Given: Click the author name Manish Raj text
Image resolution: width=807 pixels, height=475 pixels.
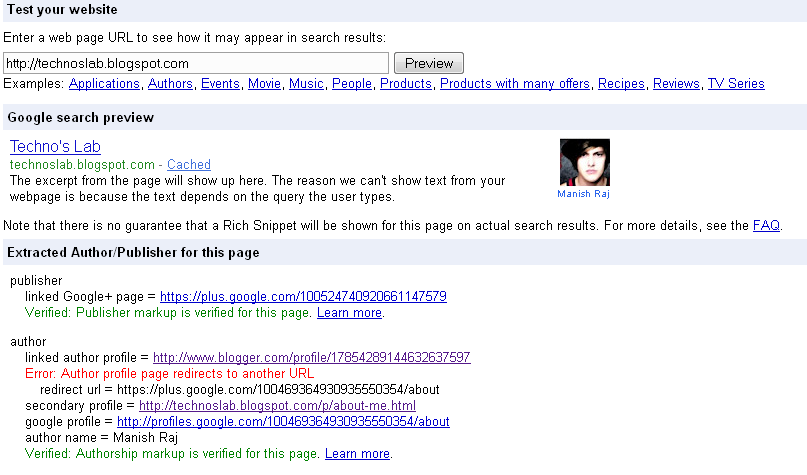Looking at the screenshot, I should pyautogui.click(x=146, y=437).
